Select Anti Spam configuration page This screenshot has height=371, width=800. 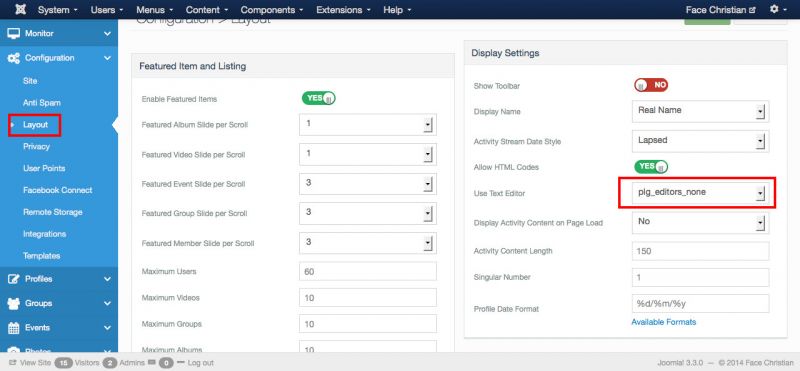tap(42, 103)
